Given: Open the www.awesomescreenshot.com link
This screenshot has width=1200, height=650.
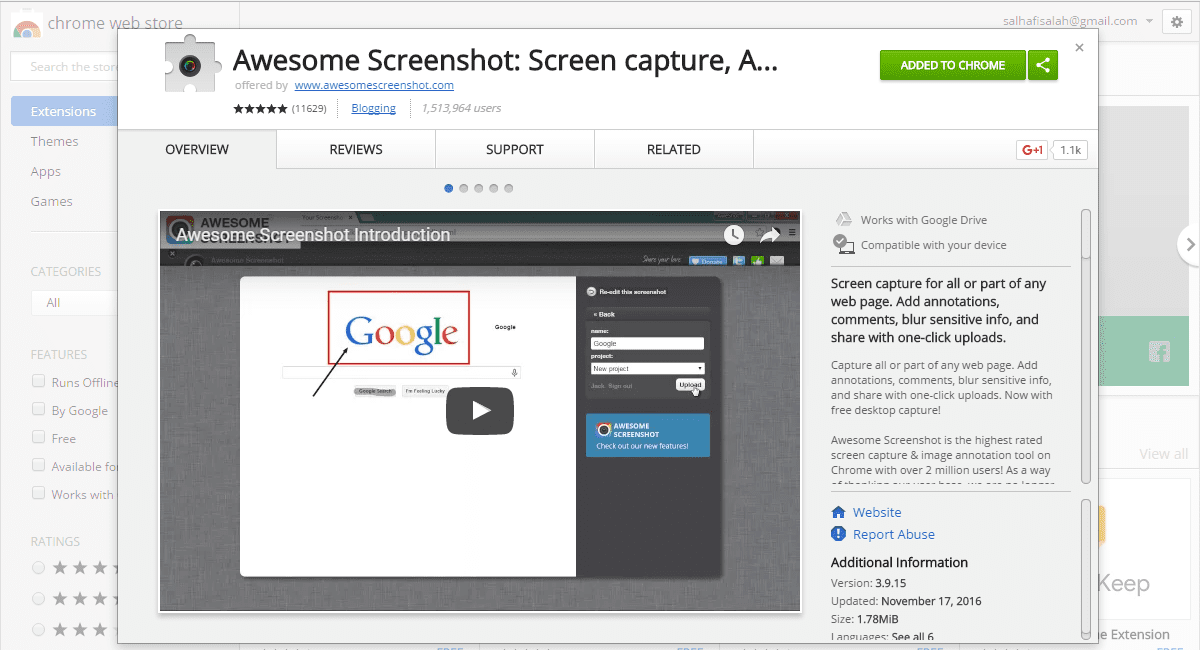Looking at the screenshot, I should pos(374,85).
